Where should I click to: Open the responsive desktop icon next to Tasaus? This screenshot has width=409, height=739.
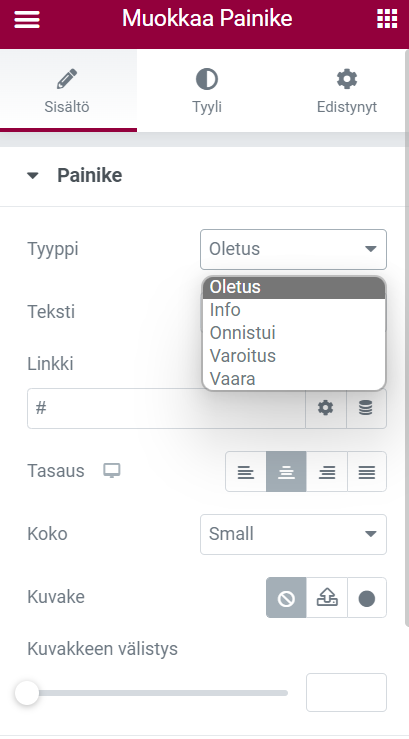(112, 471)
